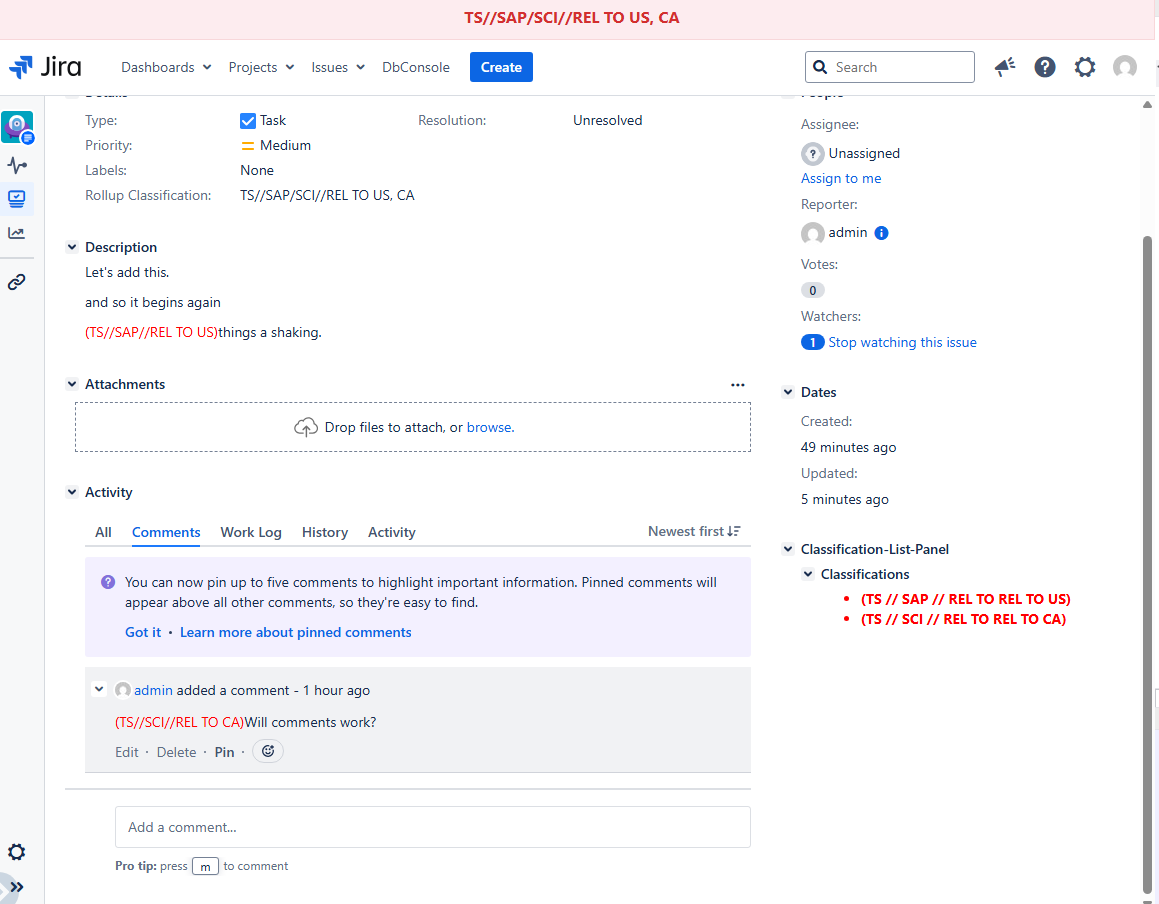The width and height of the screenshot is (1159, 904).
Task: Add an emoji reaction to admin's comment
Action: pyautogui.click(x=267, y=751)
